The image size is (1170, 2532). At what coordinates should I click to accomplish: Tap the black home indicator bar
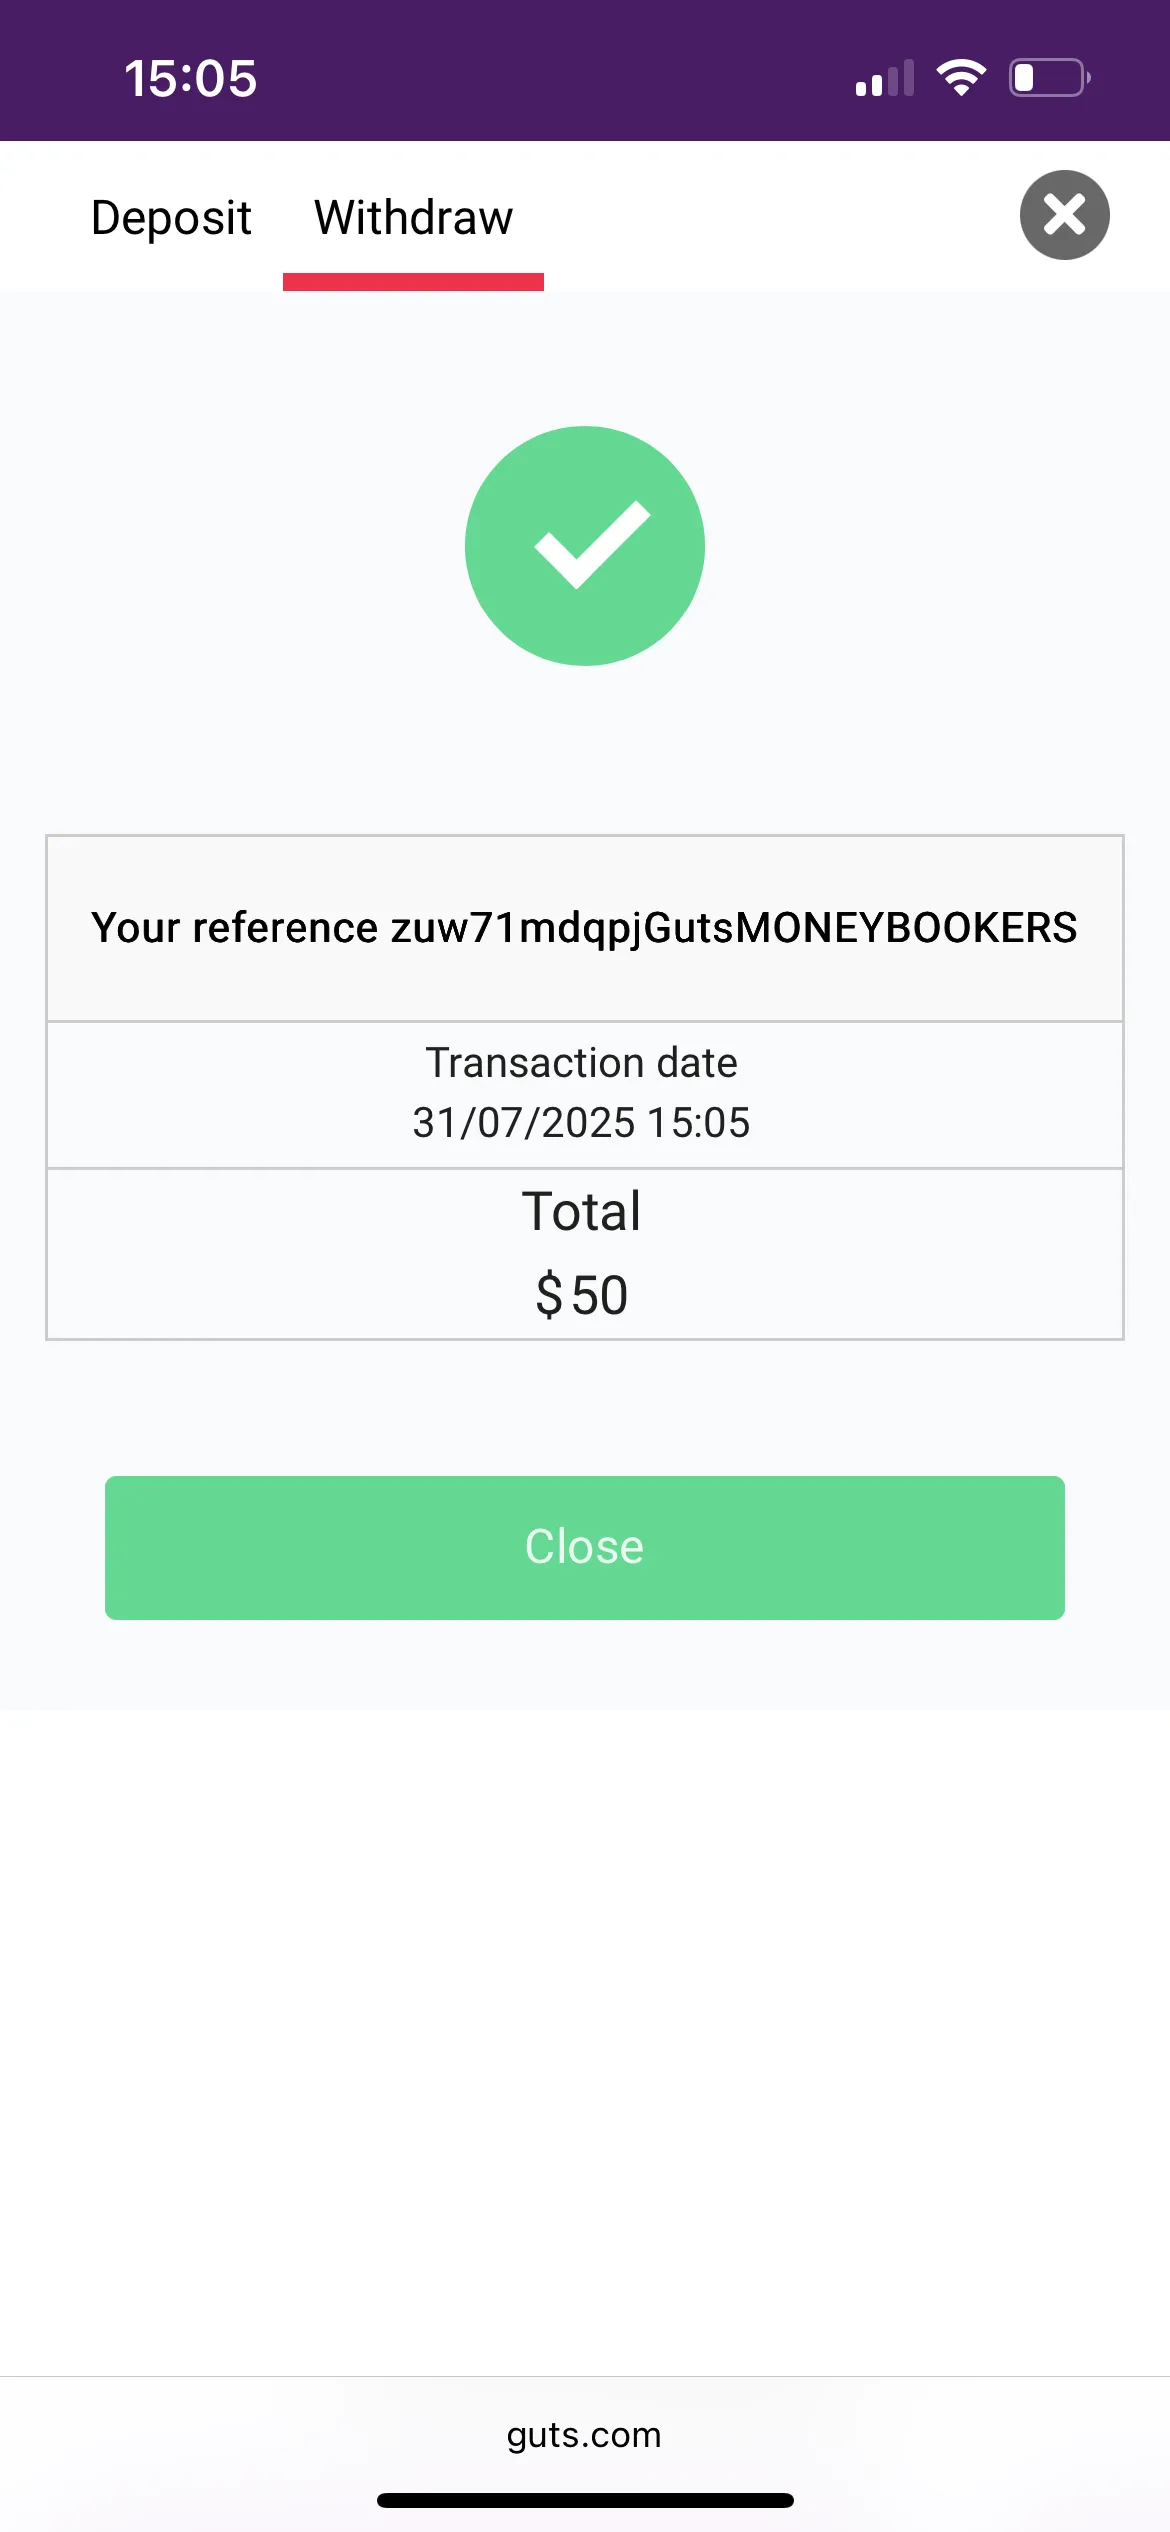coord(585,2500)
